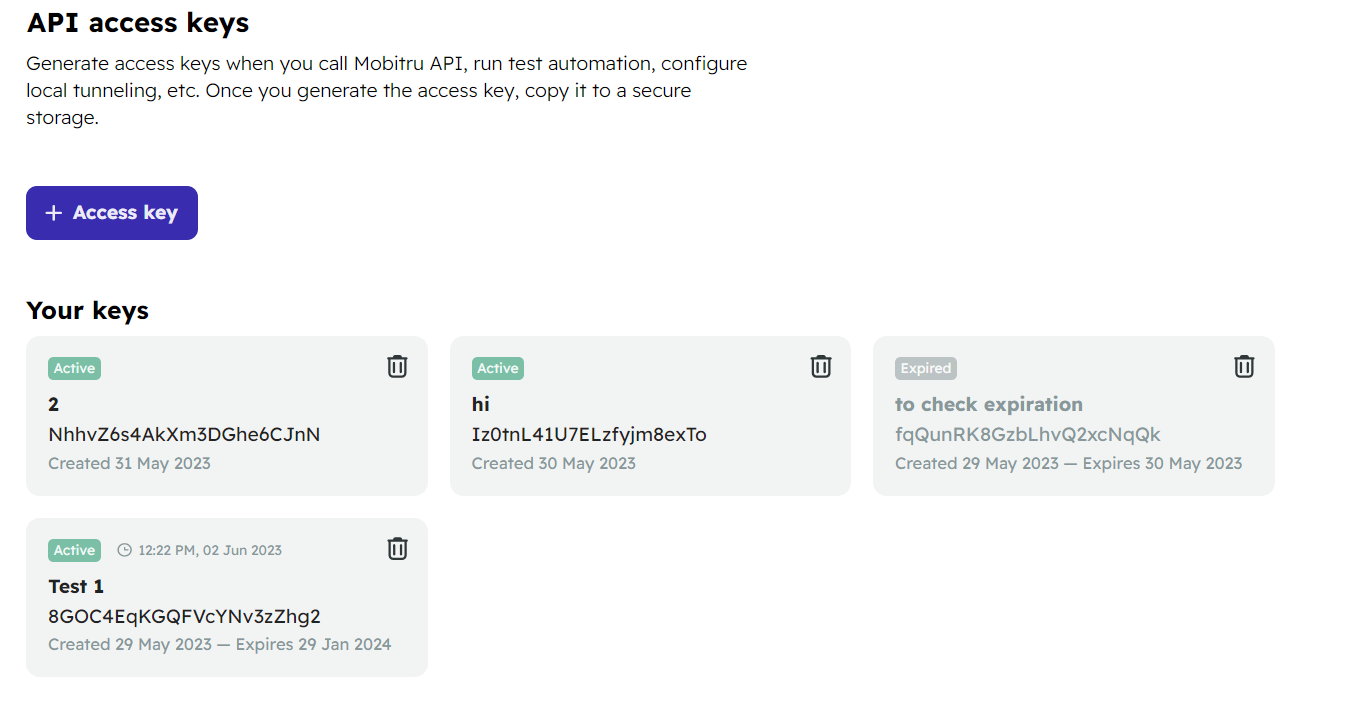Delete the expired key trash icon
The image size is (1362, 709).
(1244, 366)
